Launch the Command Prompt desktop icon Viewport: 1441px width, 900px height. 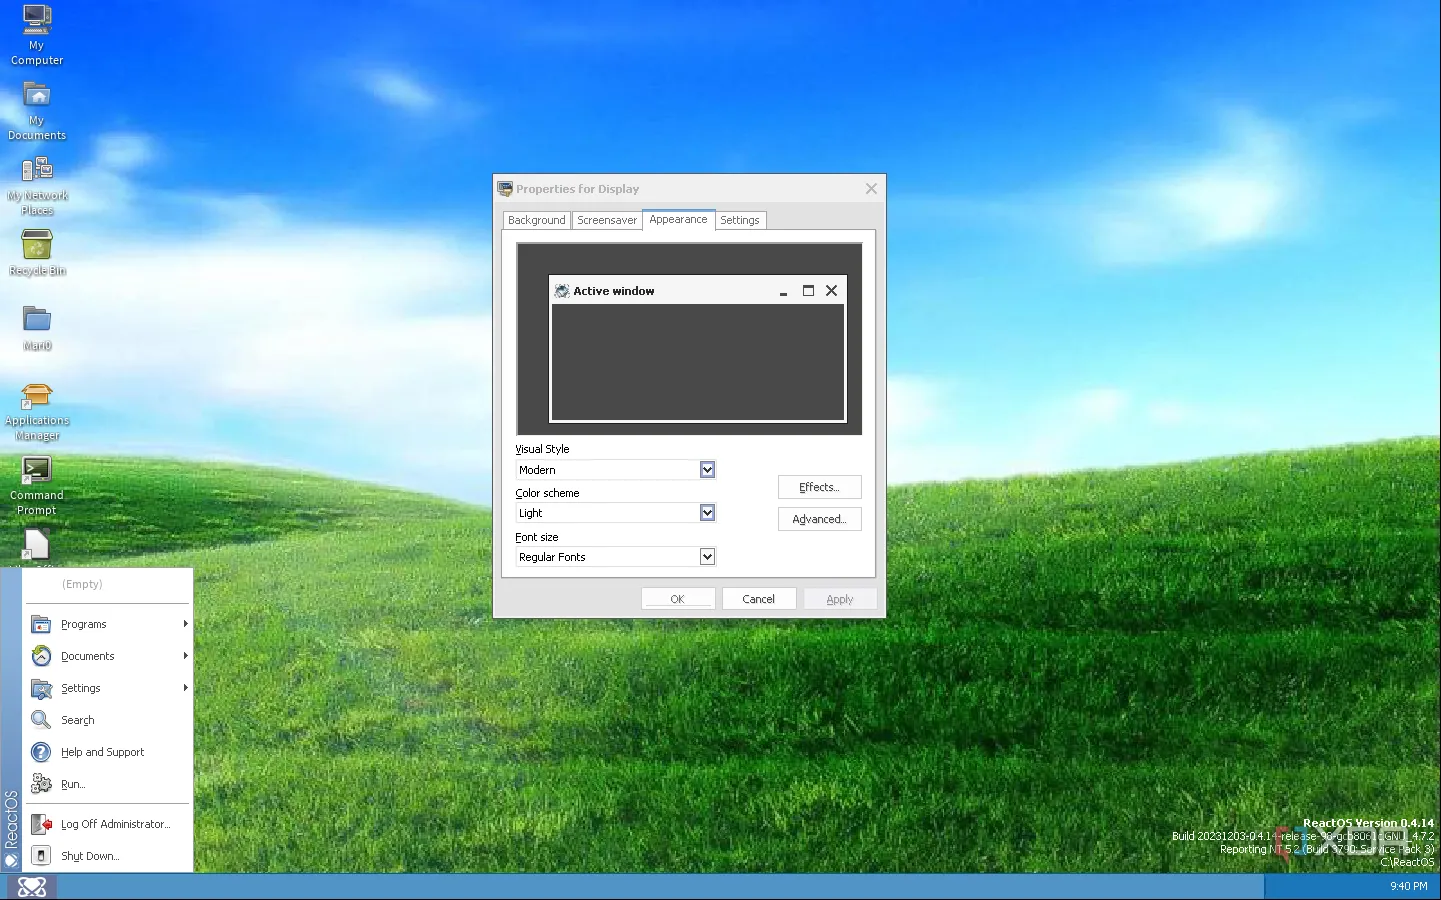(37, 470)
